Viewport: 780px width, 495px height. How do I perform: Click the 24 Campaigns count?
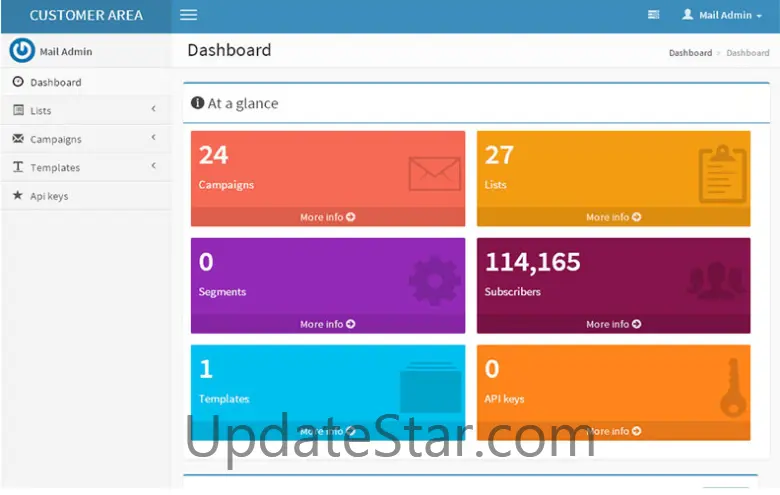coord(214,155)
